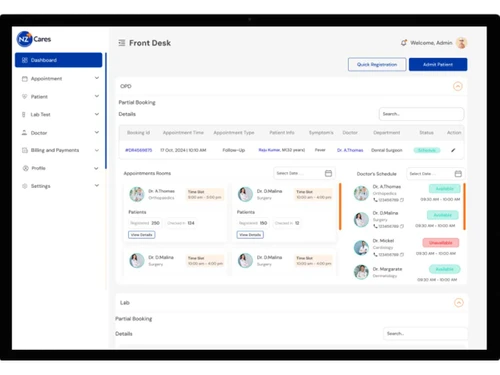500x375 pixels.
Task: Copy Dr. A.Thomas phone number icon
Action: pyautogui.click(x=402, y=200)
